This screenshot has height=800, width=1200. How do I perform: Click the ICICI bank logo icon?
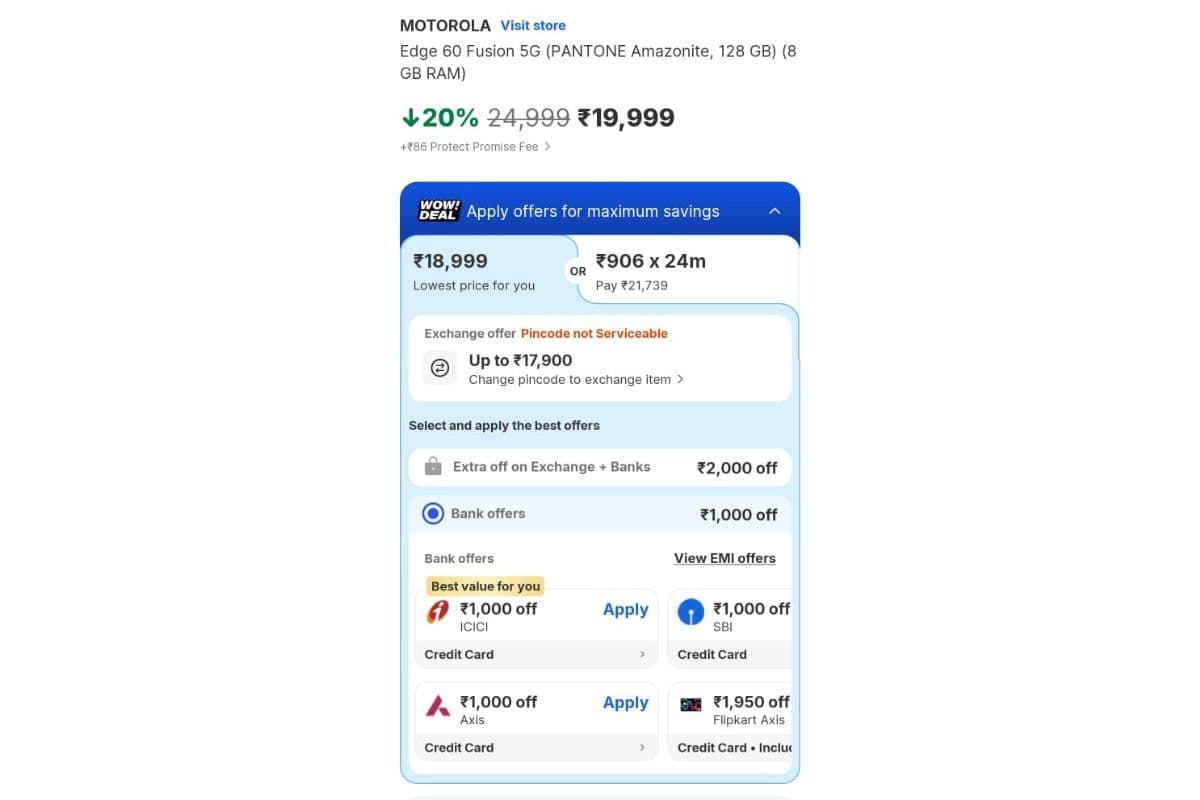pyautogui.click(x=438, y=611)
